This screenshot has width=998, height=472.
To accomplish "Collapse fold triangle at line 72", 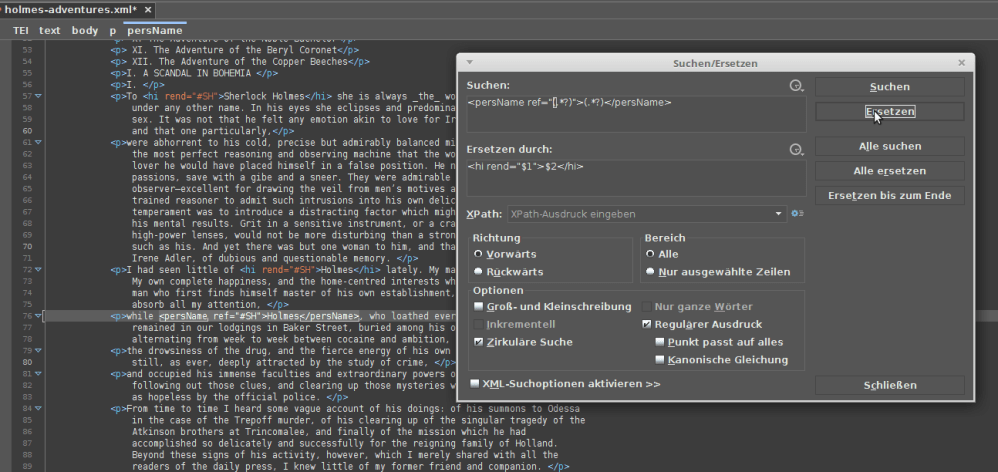I will coord(39,270).
